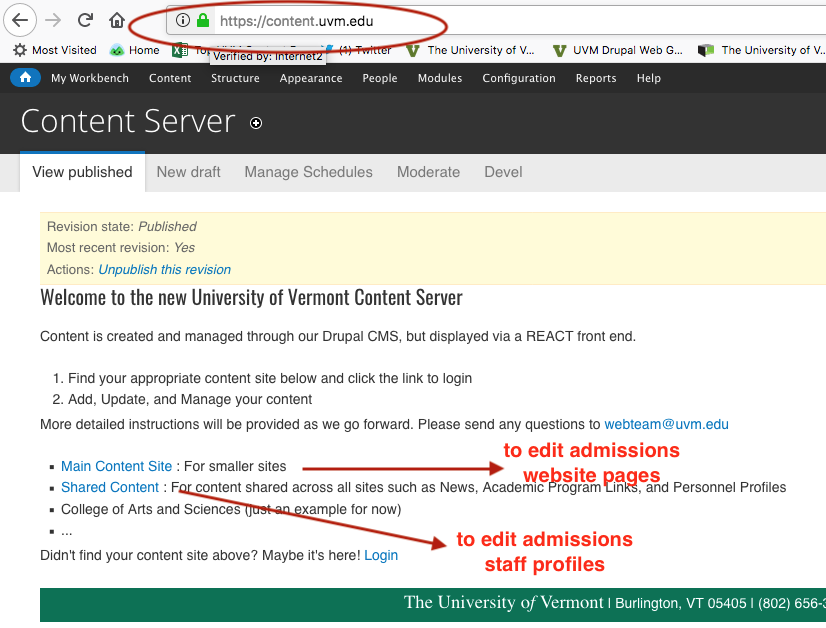Click the Excel spreadsheet bookmark icon
This screenshot has height=628, width=826.
(x=180, y=50)
